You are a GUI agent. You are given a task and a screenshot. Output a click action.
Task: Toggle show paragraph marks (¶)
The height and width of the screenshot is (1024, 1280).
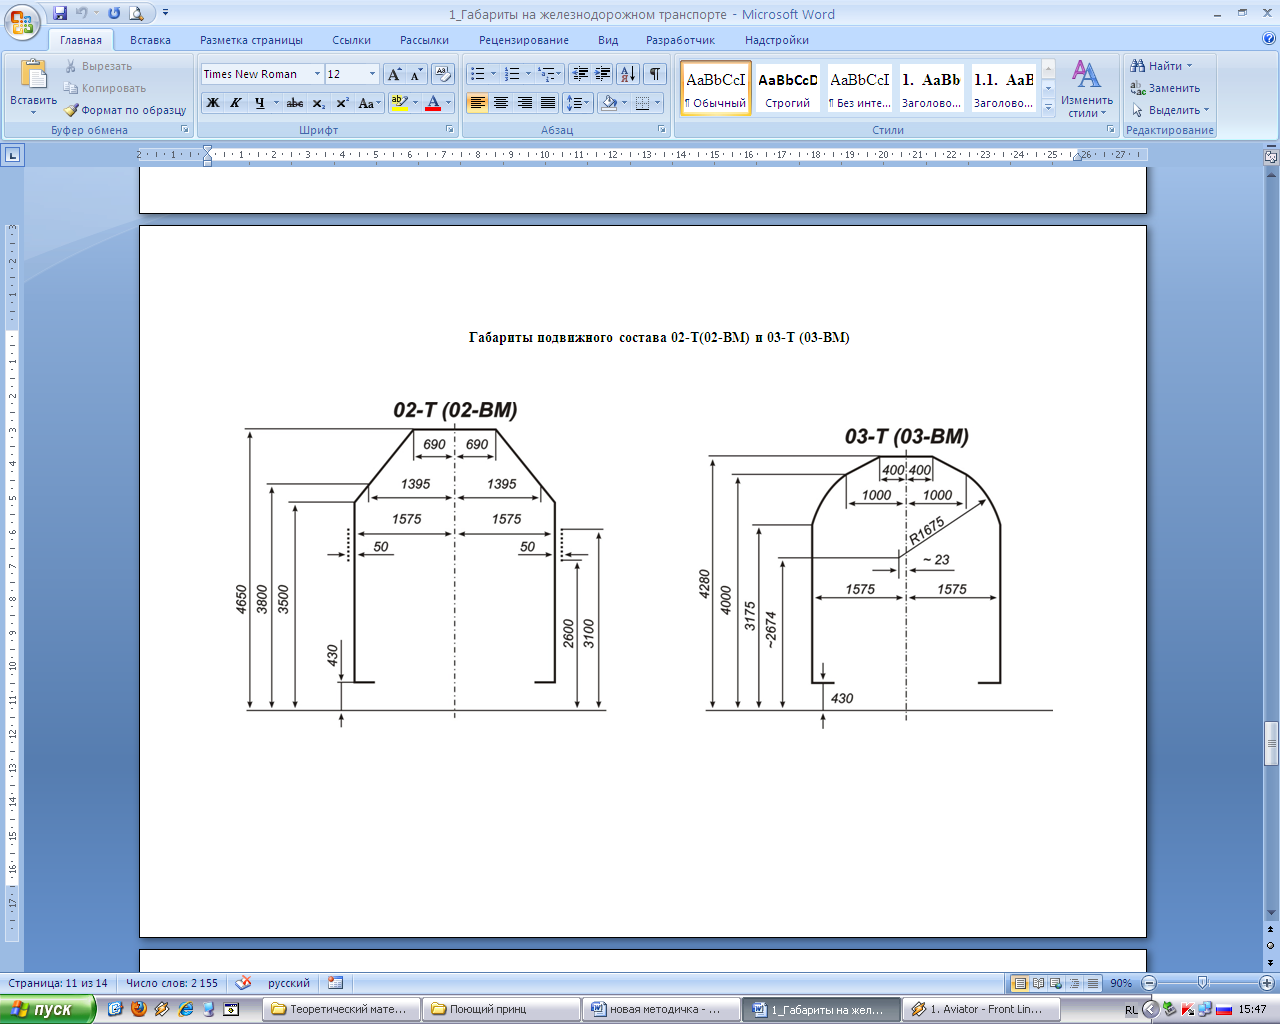(x=654, y=74)
